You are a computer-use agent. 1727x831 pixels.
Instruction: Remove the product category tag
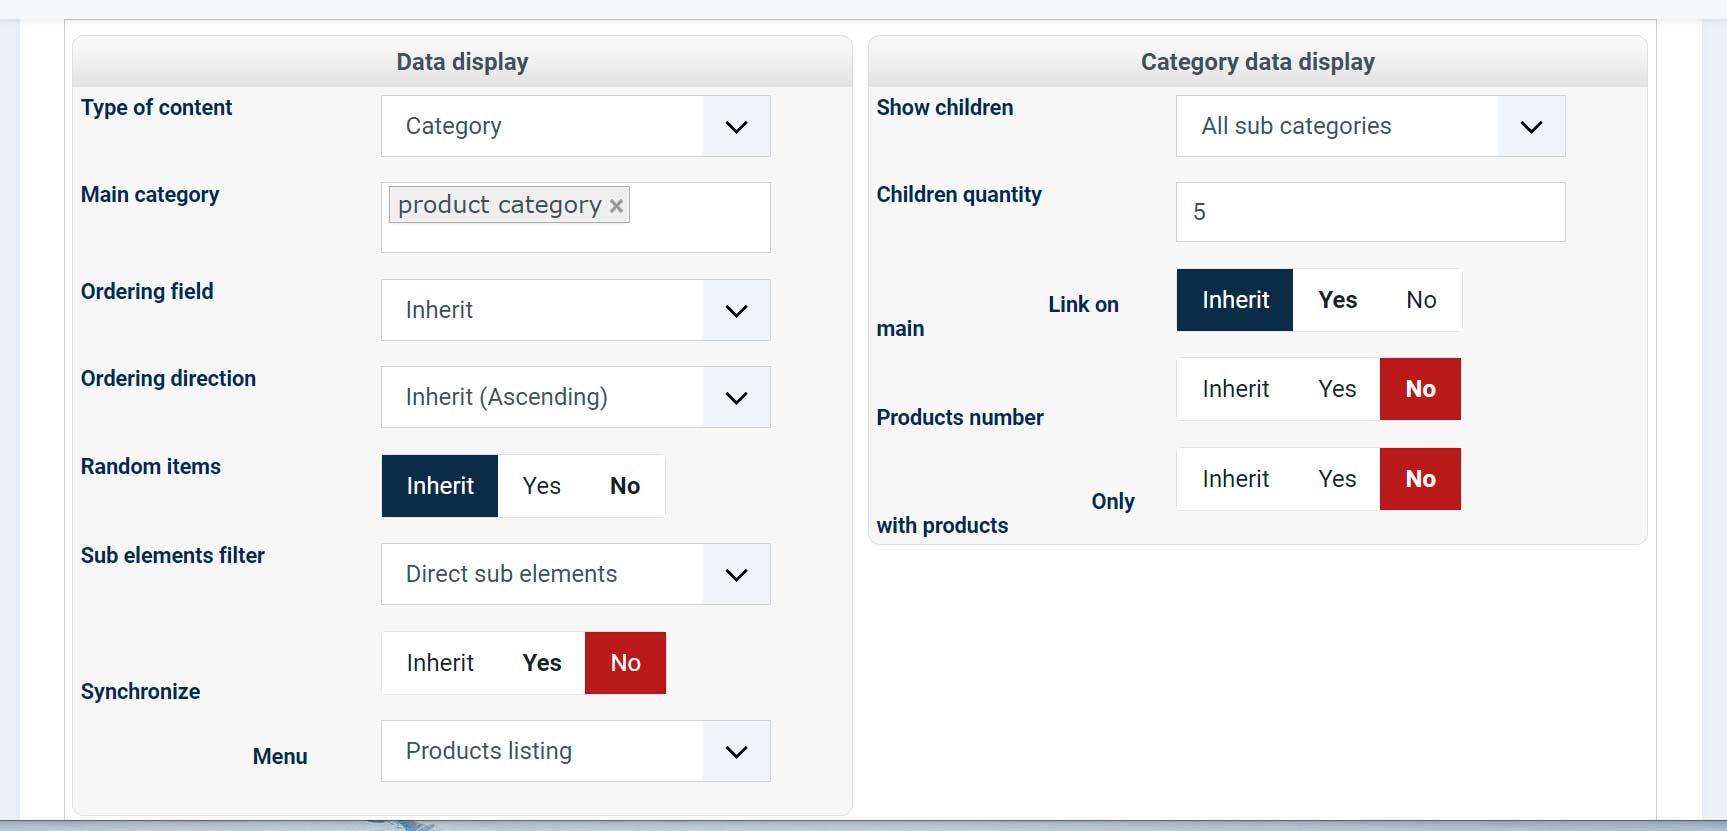(x=617, y=206)
